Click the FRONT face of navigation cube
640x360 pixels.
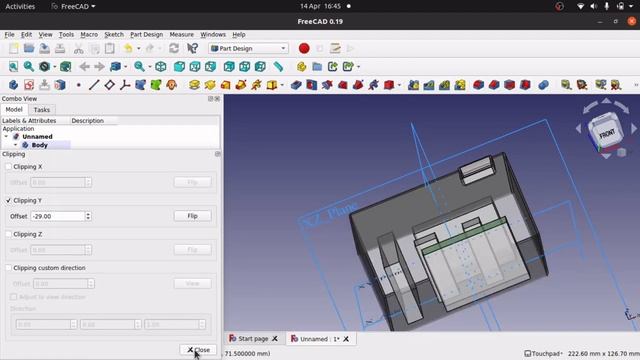click(607, 133)
